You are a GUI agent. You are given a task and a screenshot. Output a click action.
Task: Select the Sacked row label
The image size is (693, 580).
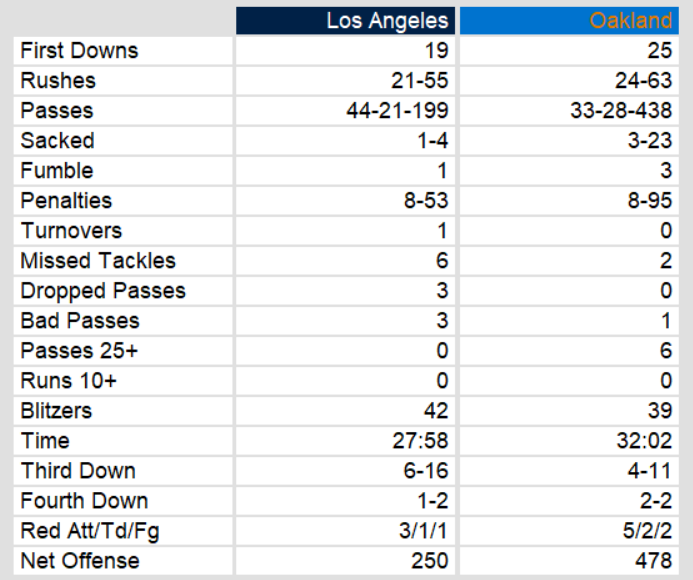point(58,141)
